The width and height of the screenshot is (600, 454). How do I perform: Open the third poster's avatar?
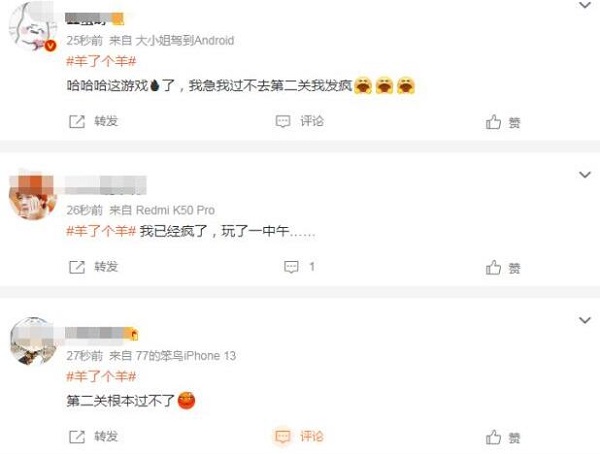click(33, 341)
